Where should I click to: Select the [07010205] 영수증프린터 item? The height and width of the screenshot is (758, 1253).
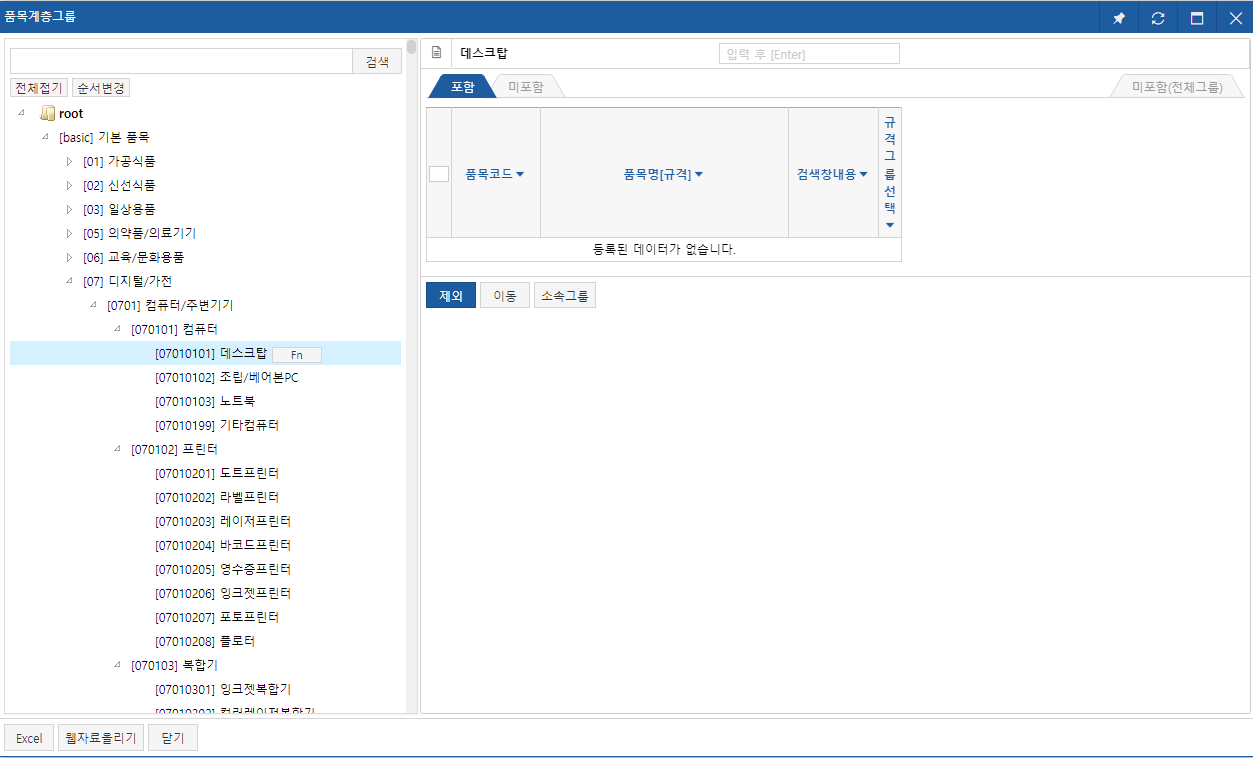(x=223, y=569)
